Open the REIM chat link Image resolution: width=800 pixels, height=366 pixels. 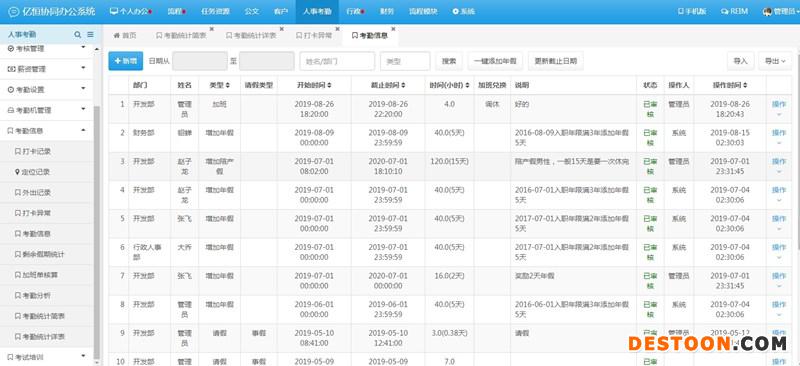coord(735,11)
